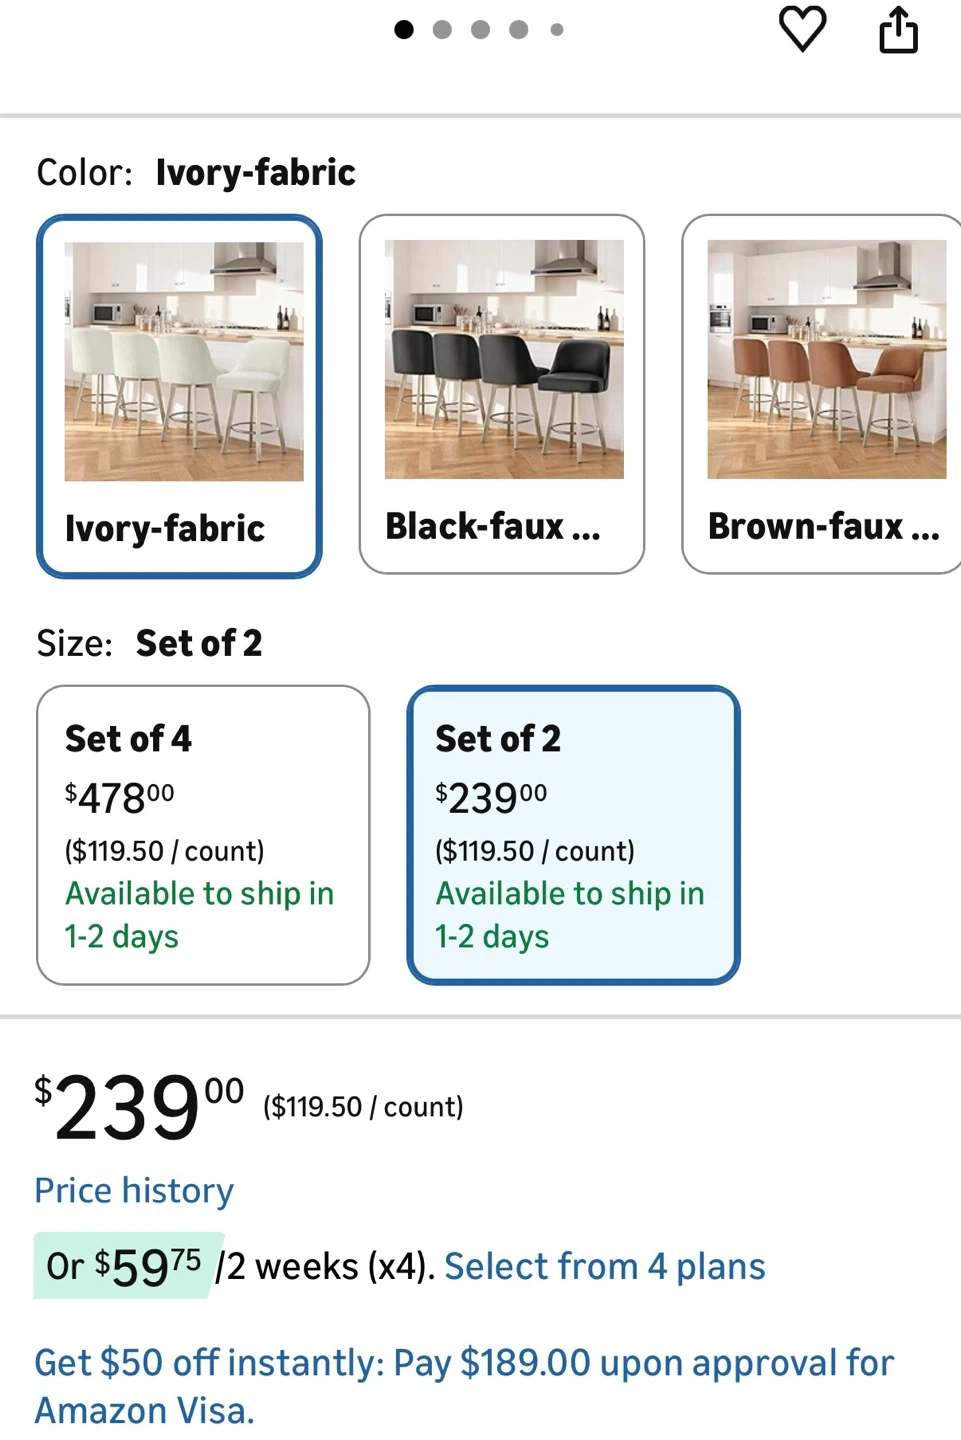Tap the share icon
961x1440 pixels.
(898, 29)
